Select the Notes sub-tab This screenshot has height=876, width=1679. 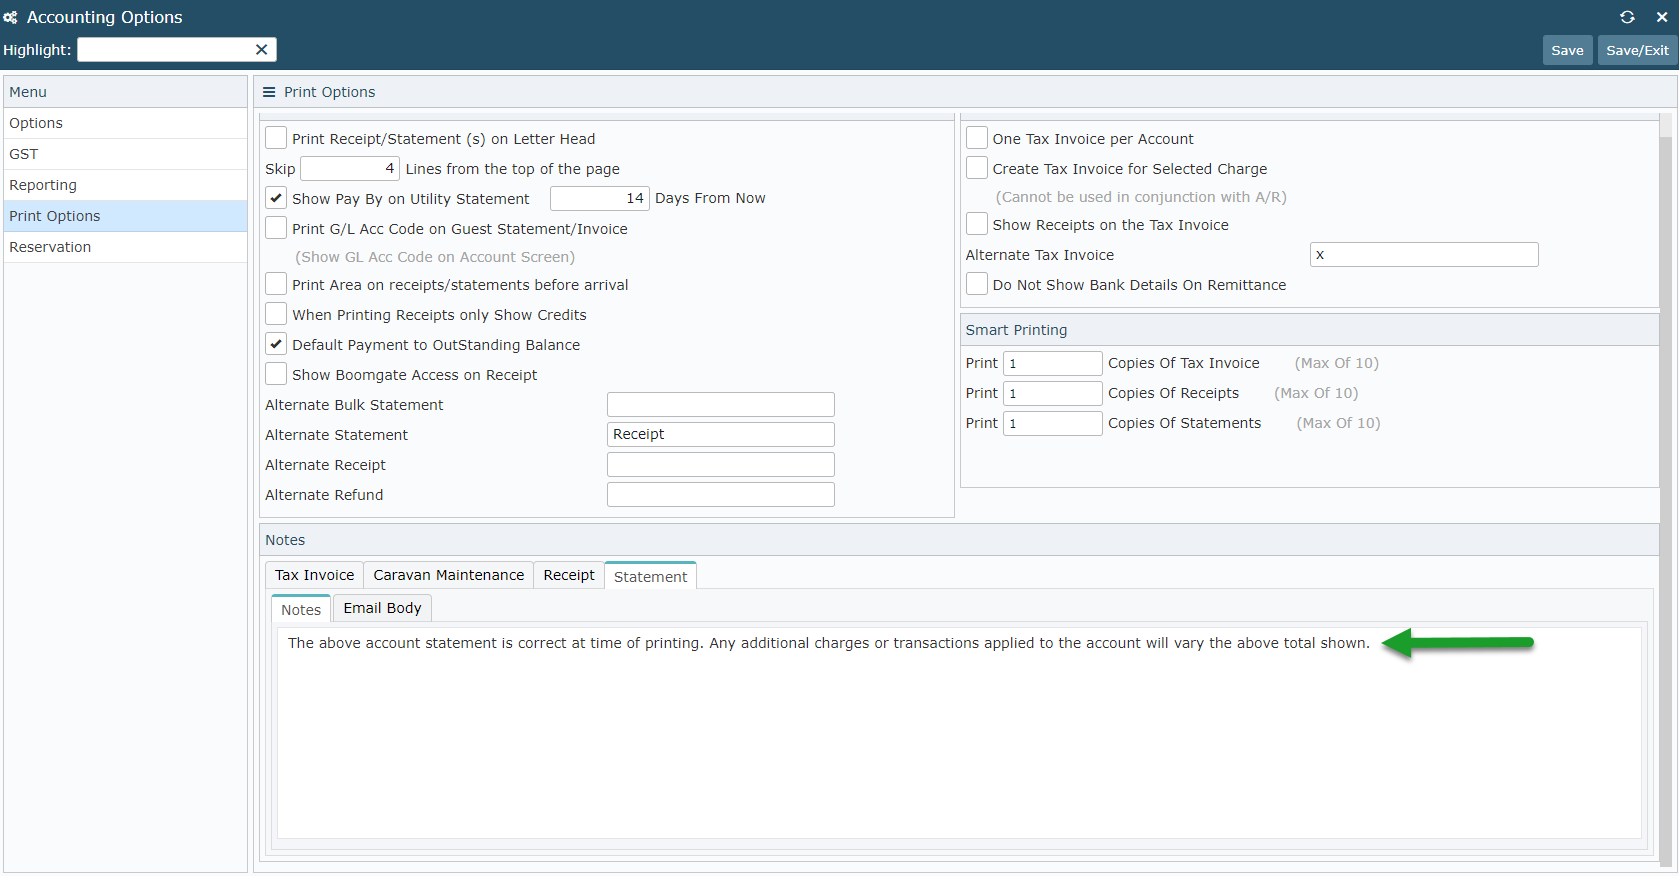tap(301, 609)
